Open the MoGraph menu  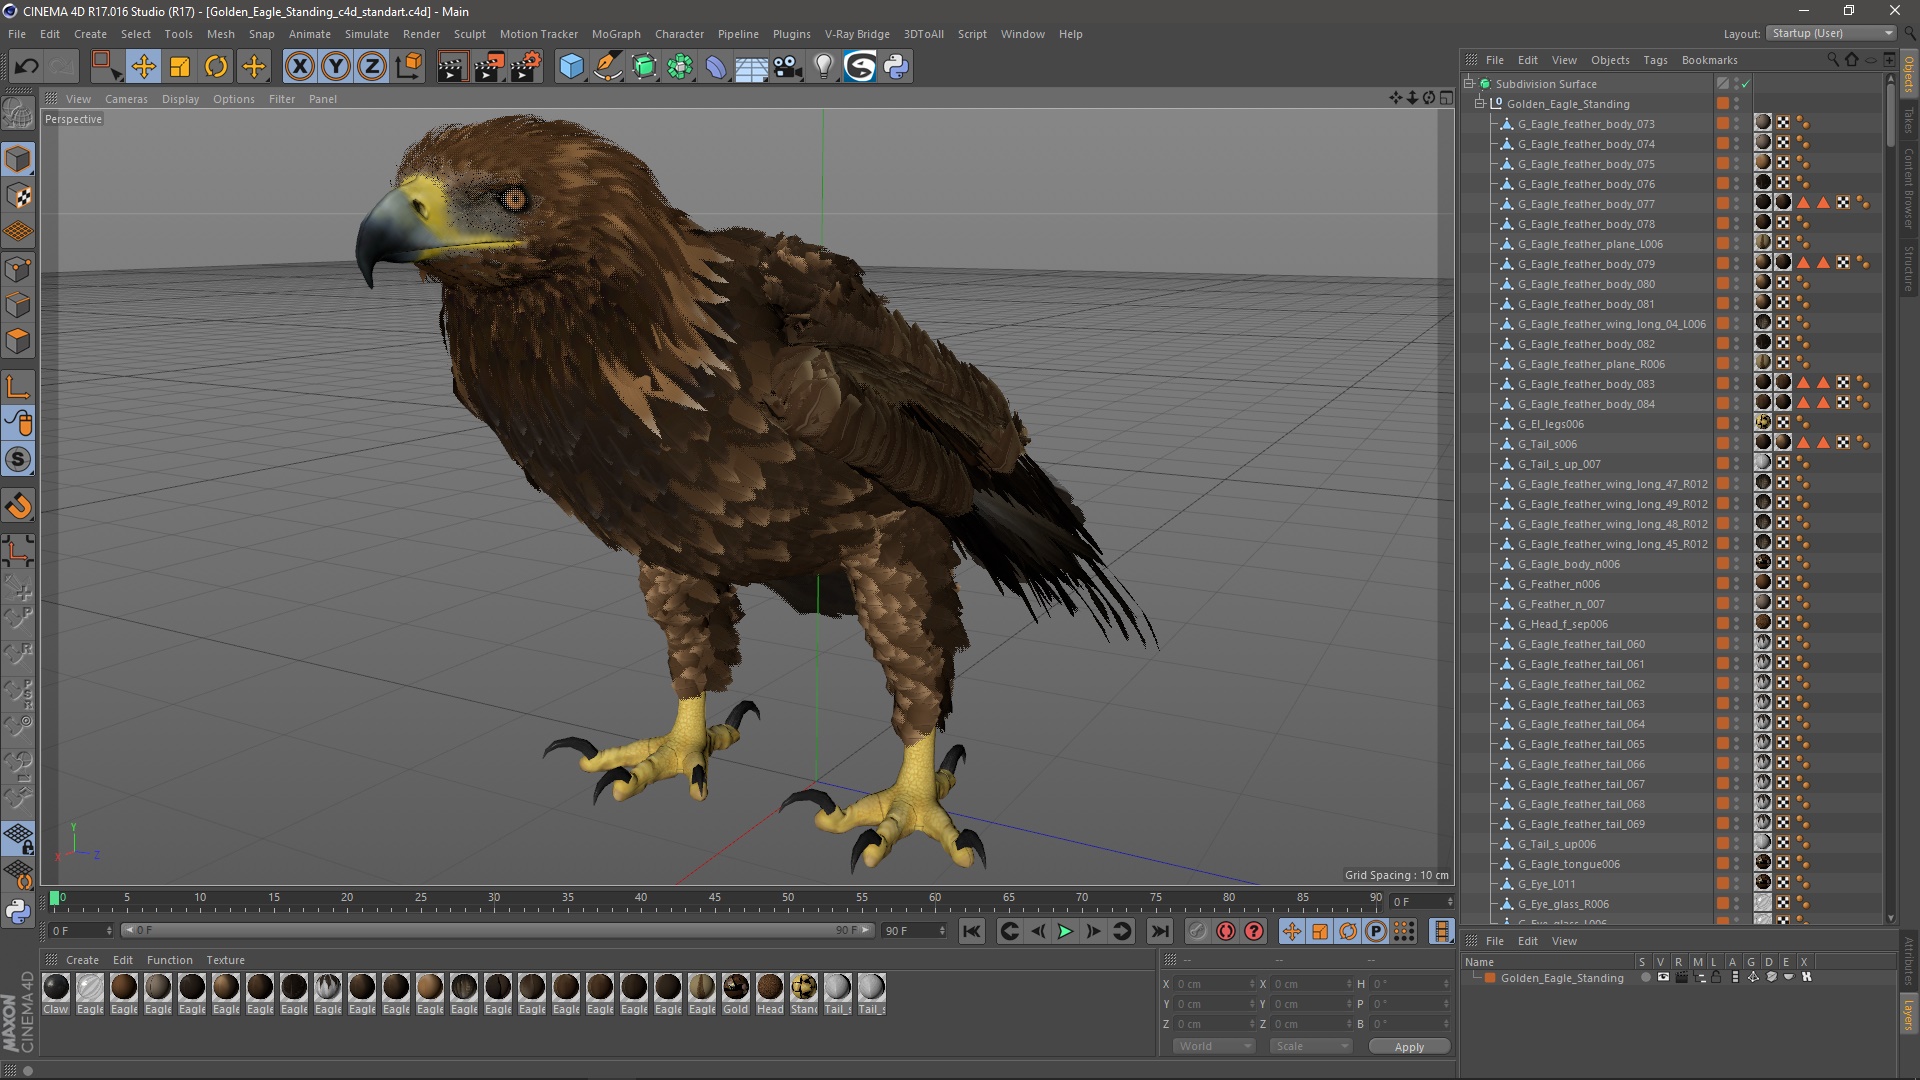pos(616,34)
